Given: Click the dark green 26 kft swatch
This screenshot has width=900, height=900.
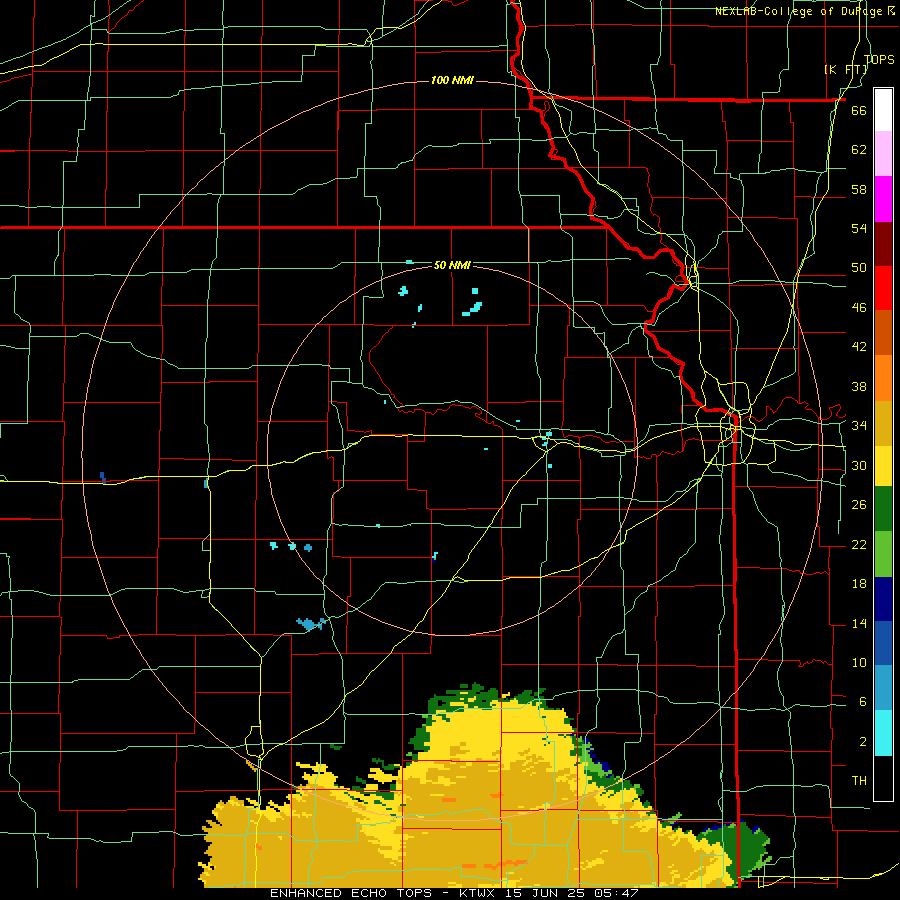Looking at the screenshot, I should tap(883, 508).
